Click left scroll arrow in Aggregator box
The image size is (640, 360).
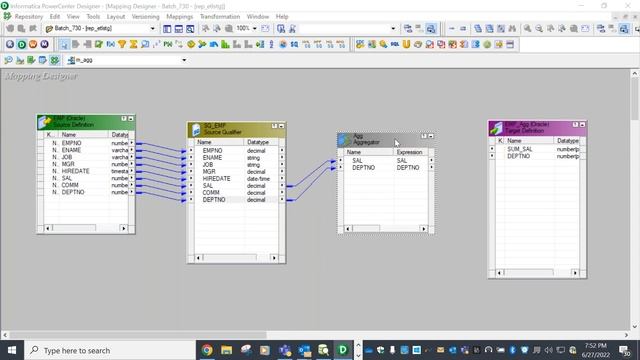coord(348,229)
